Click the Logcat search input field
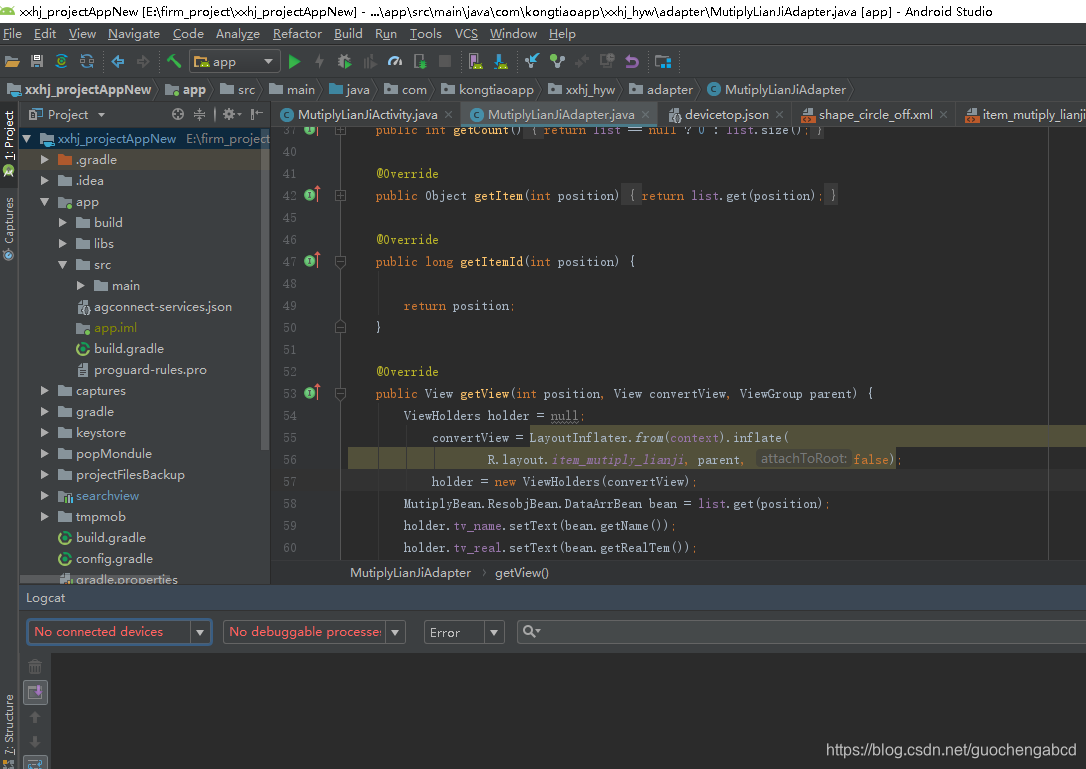1086x769 pixels. (801, 632)
